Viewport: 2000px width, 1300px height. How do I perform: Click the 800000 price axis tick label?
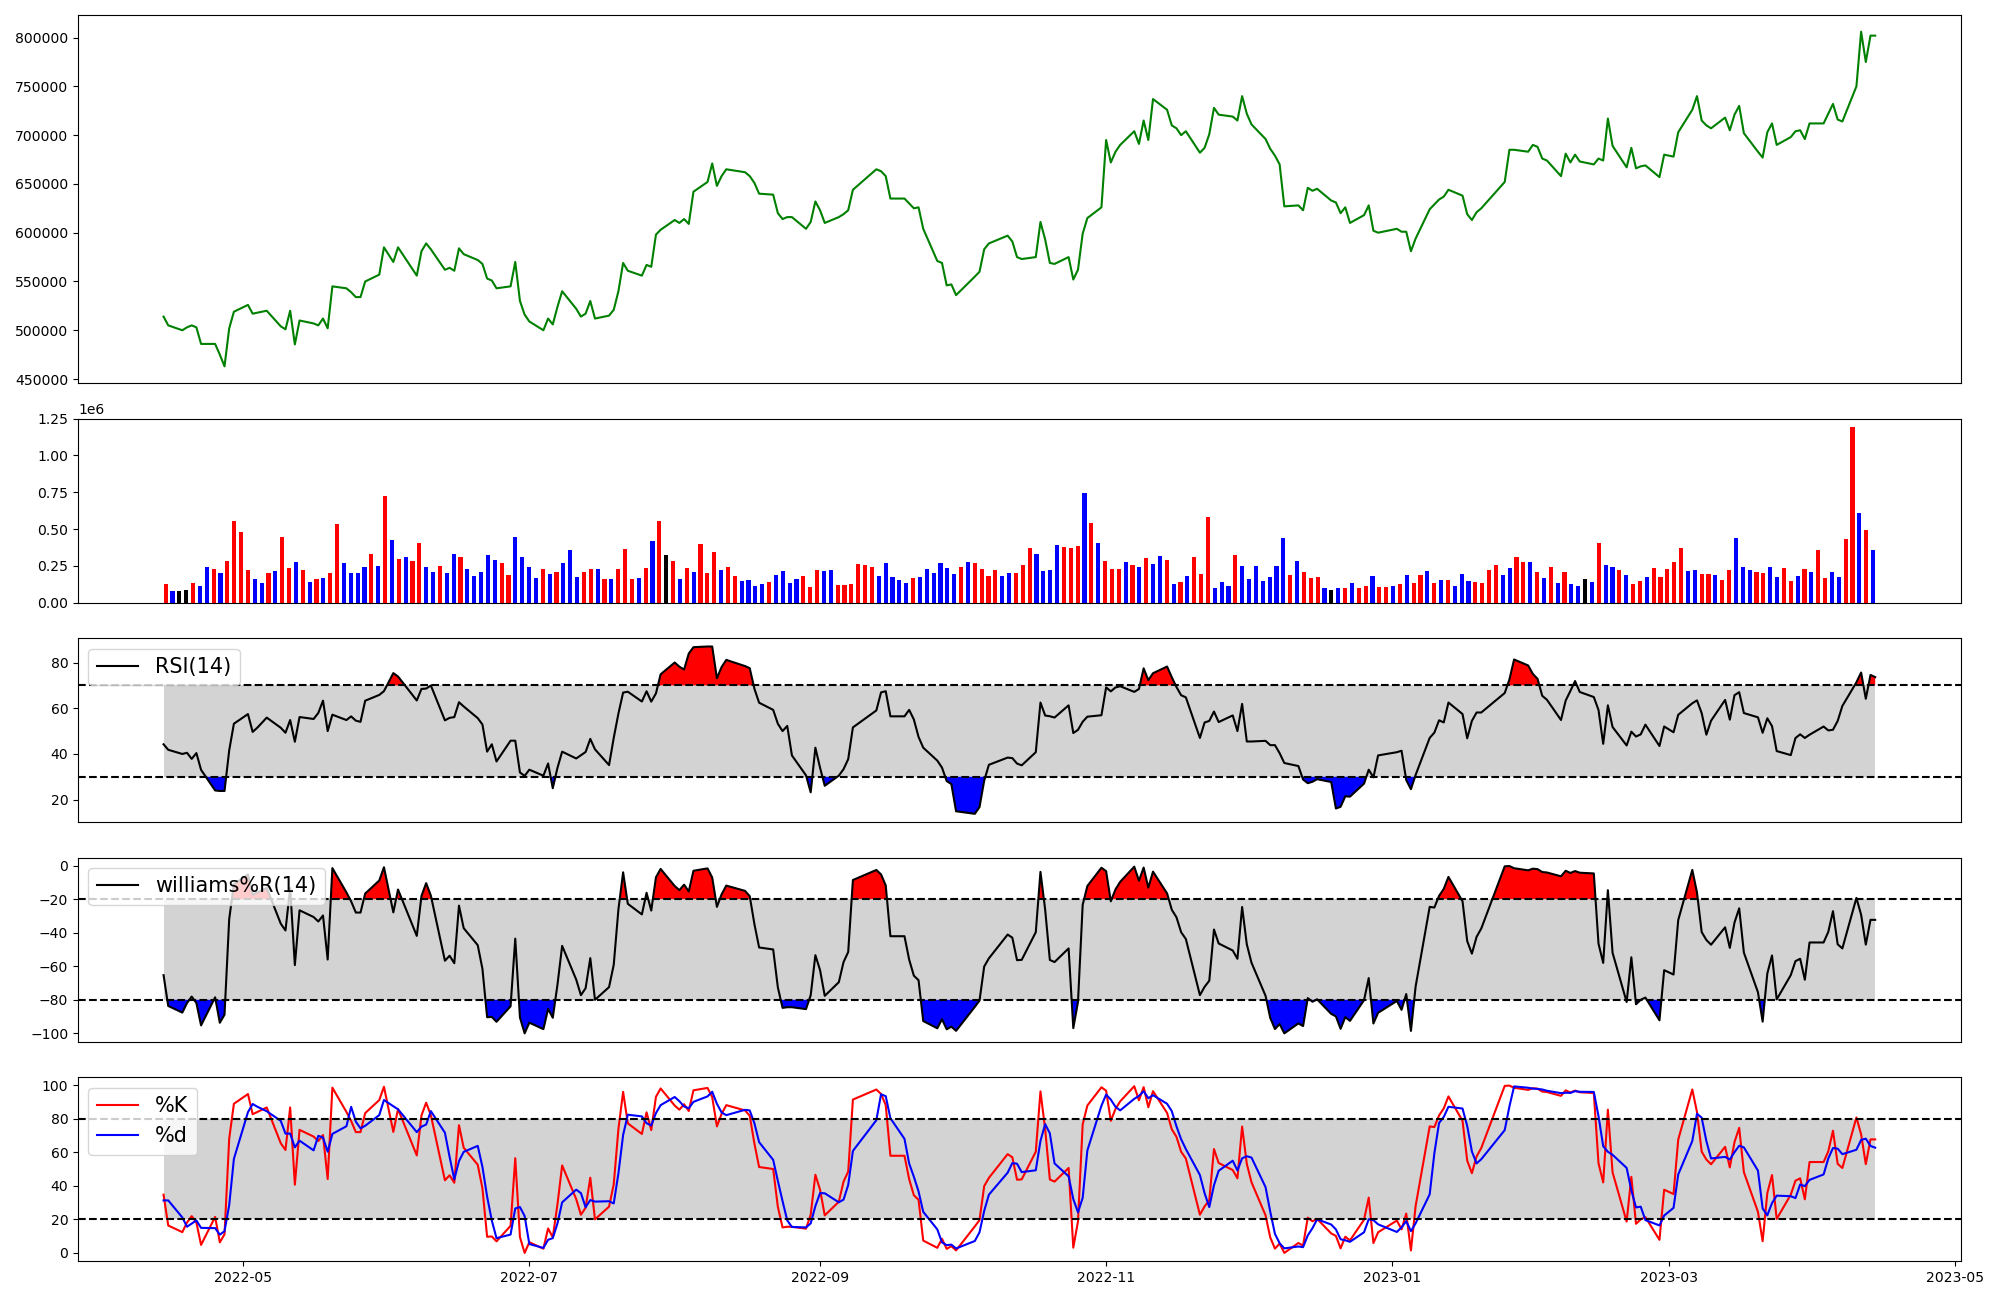41,38
